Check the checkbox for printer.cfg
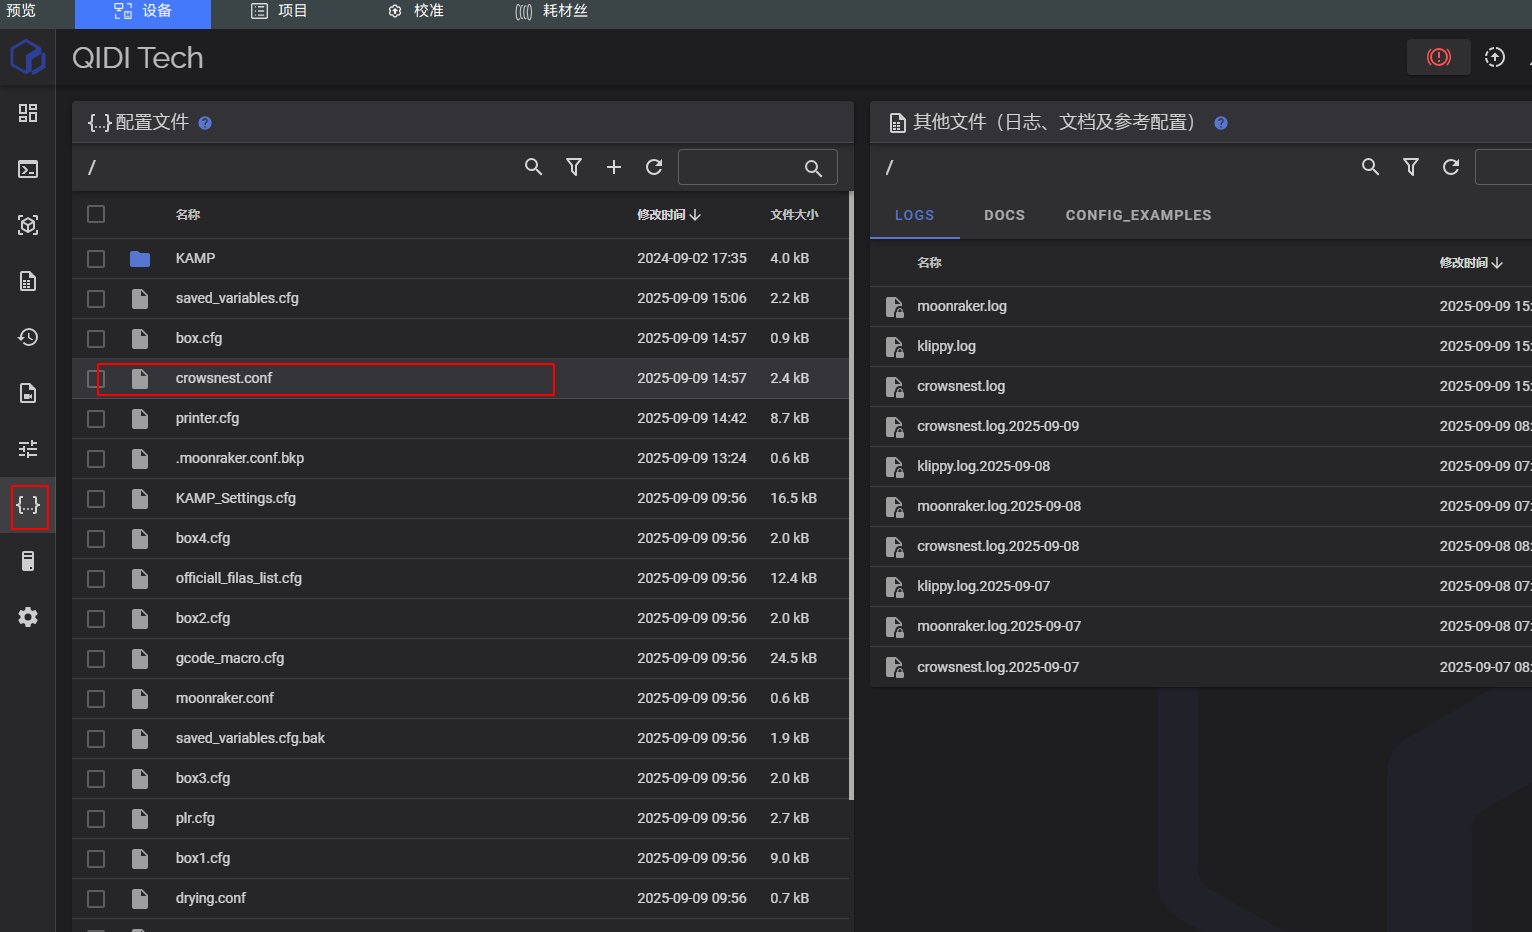 click(x=96, y=419)
